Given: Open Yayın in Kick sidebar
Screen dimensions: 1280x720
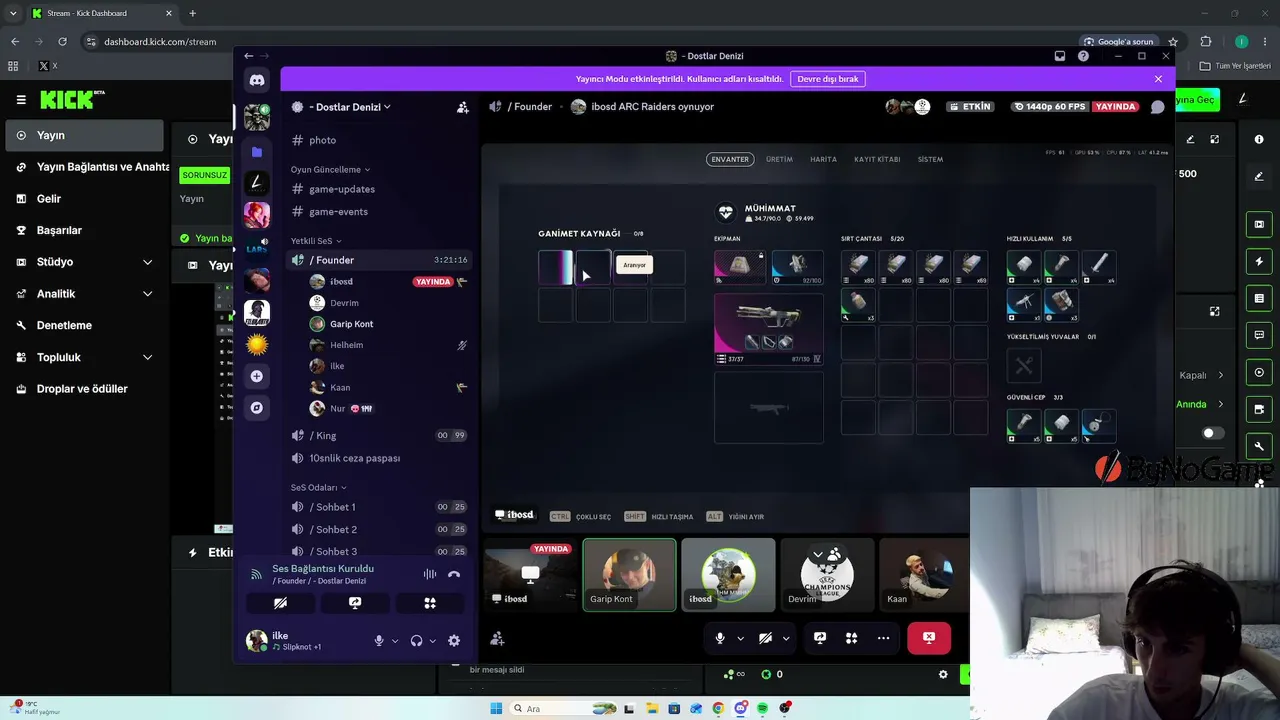Looking at the screenshot, I should (x=85, y=135).
